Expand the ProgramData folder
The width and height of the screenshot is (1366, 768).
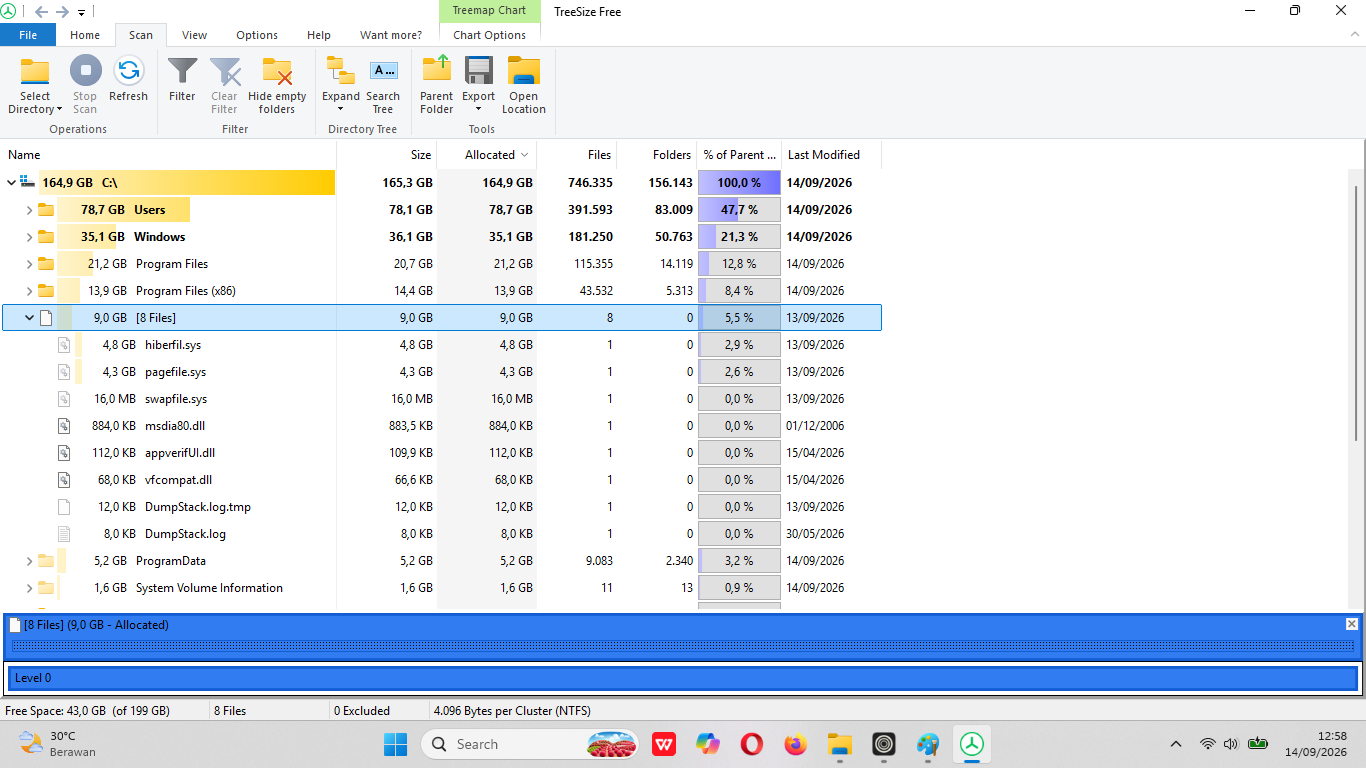(x=29, y=561)
